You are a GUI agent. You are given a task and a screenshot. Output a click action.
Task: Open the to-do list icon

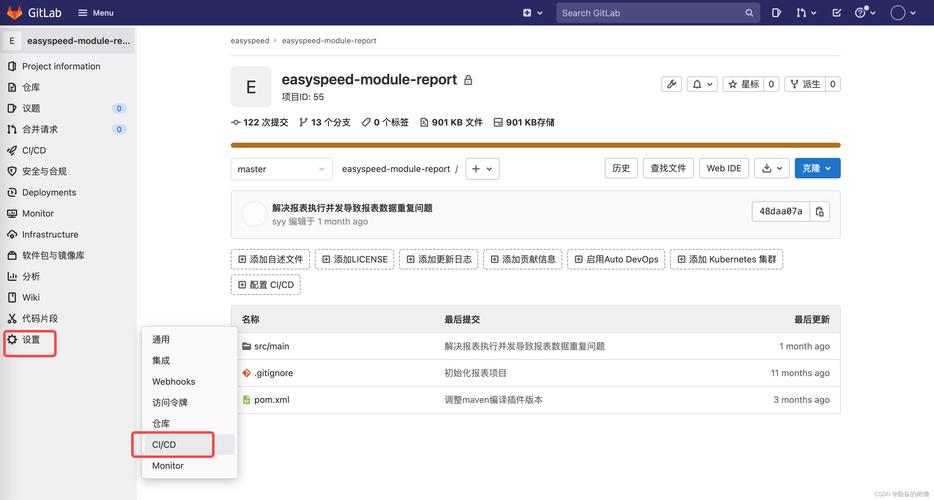836,13
